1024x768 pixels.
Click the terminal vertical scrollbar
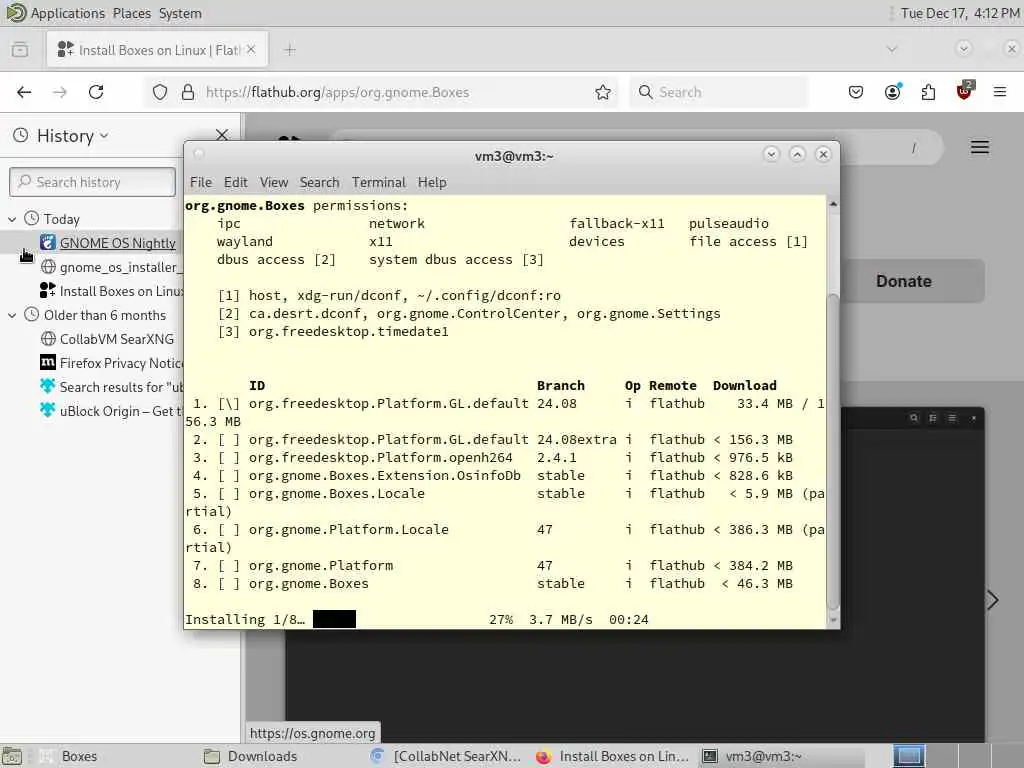click(x=833, y=451)
